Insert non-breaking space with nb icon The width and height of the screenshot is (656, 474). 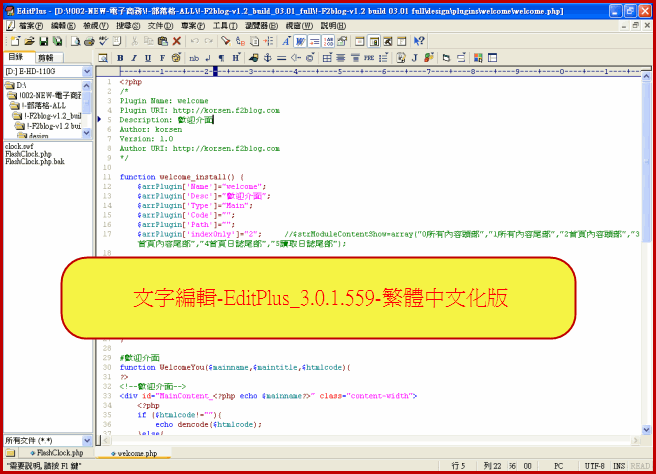click(x=193, y=58)
